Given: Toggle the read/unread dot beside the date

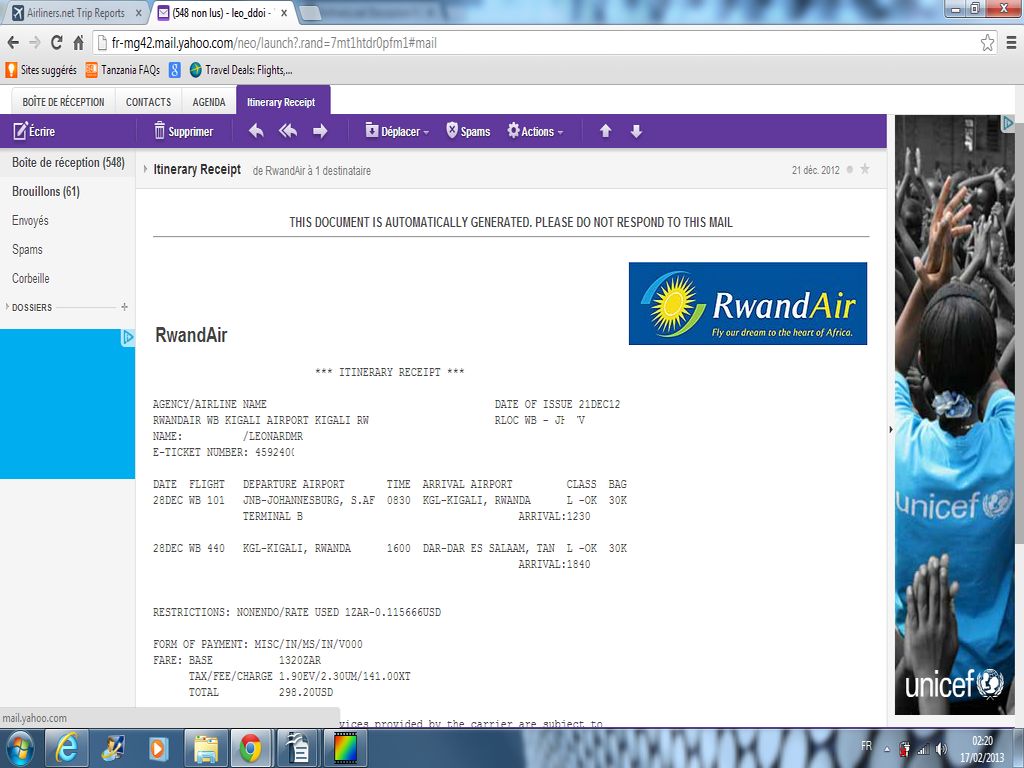Looking at the screenshot, I should pyautogui.click(x=850, y=170).
